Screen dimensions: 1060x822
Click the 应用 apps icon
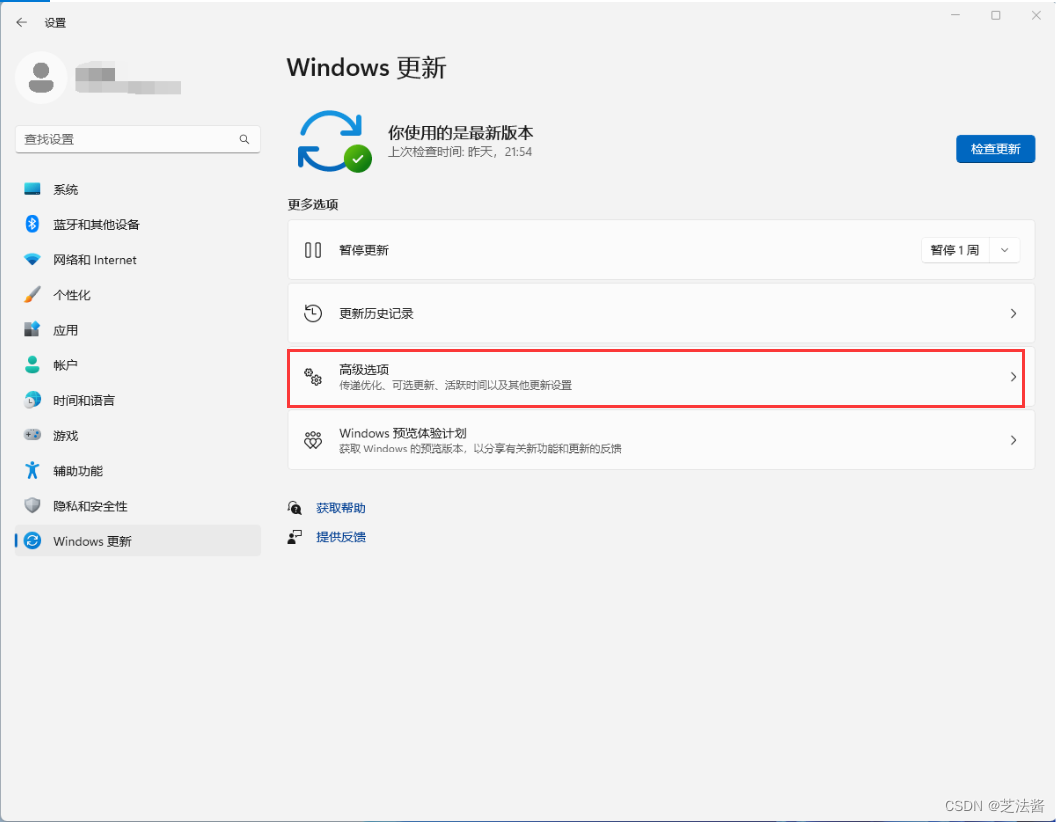pyautogui.click(x=32, y=330)
